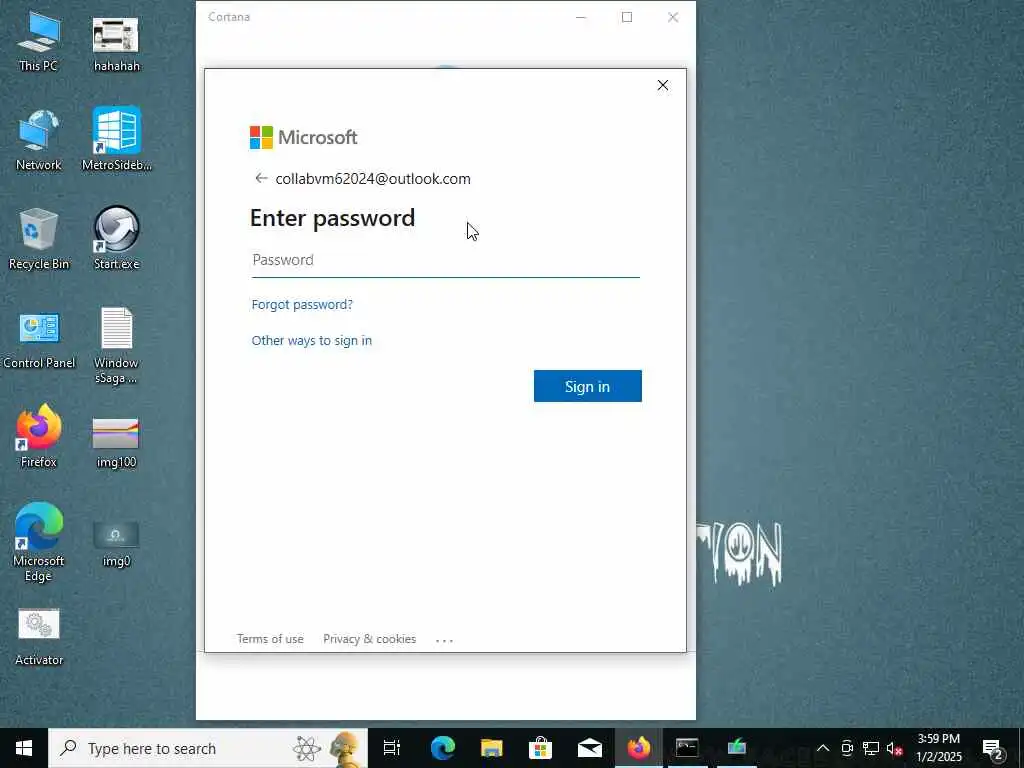Click the Meet Now tray icon
Viewport: 1024px width, 768px height.
click(847, 748)
